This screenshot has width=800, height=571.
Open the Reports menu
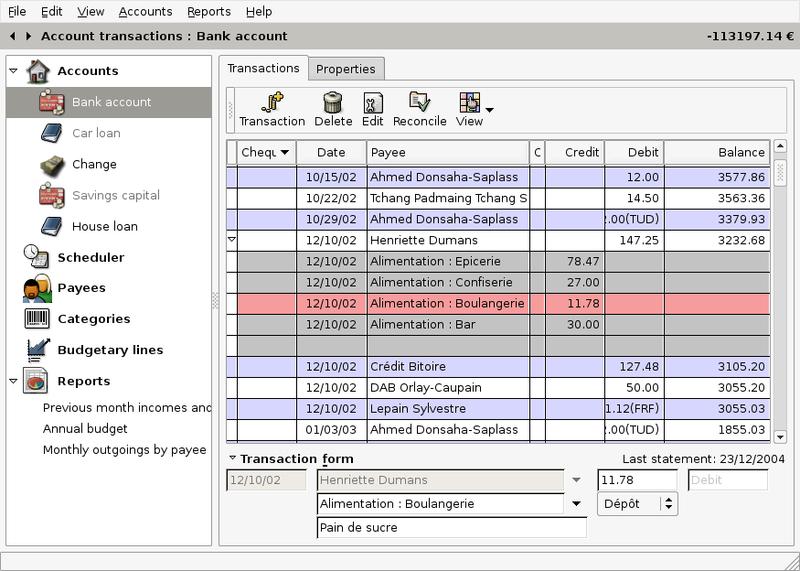(208, 11)
